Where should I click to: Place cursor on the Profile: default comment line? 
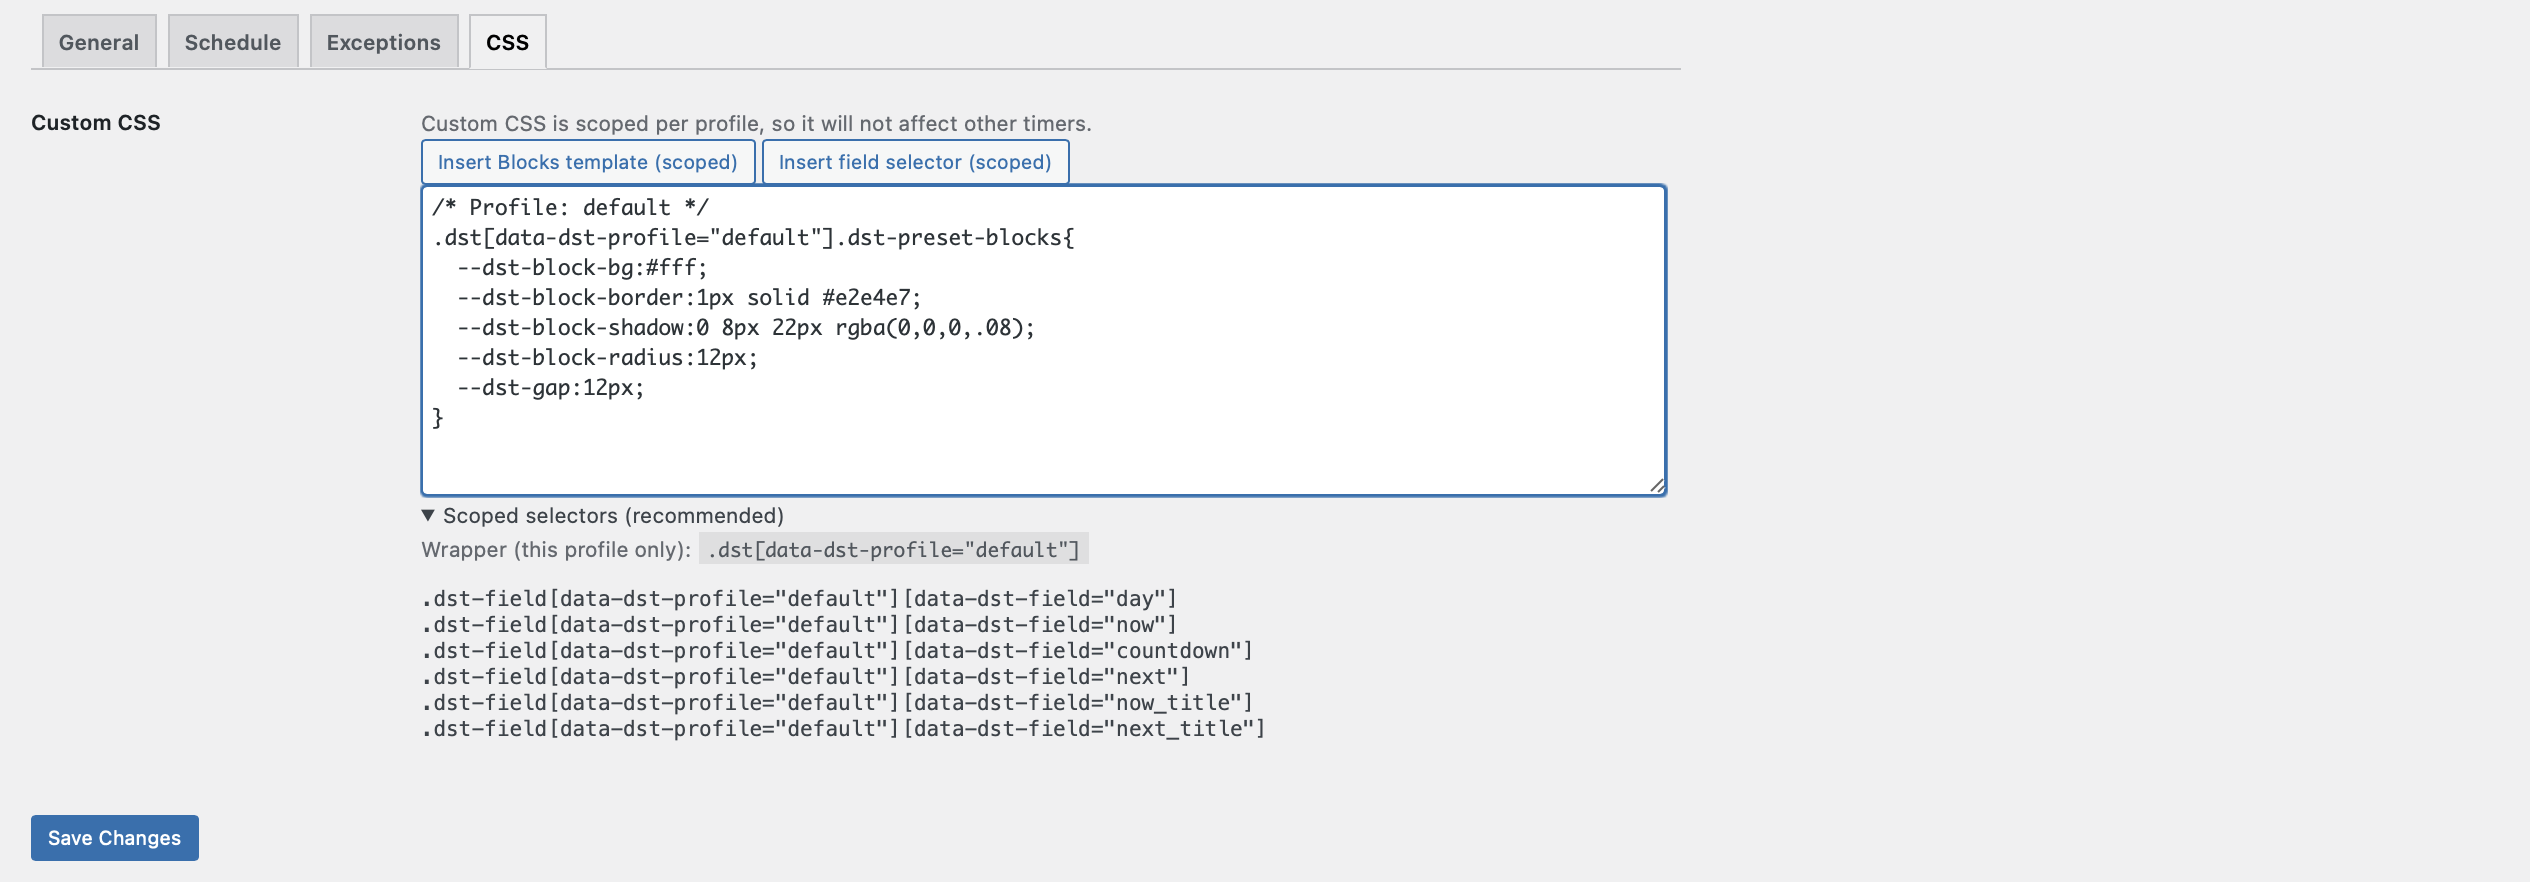coord(570,207)
